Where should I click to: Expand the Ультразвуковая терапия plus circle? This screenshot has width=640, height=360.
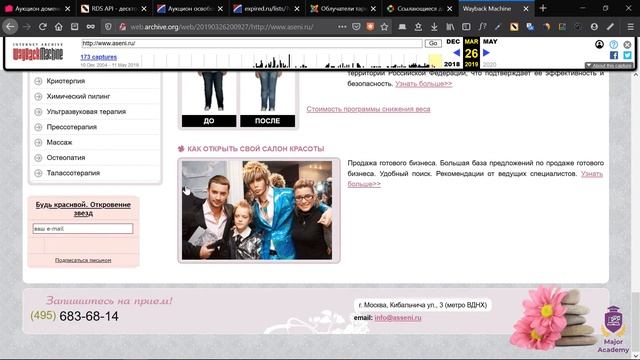tap(38, 112)
